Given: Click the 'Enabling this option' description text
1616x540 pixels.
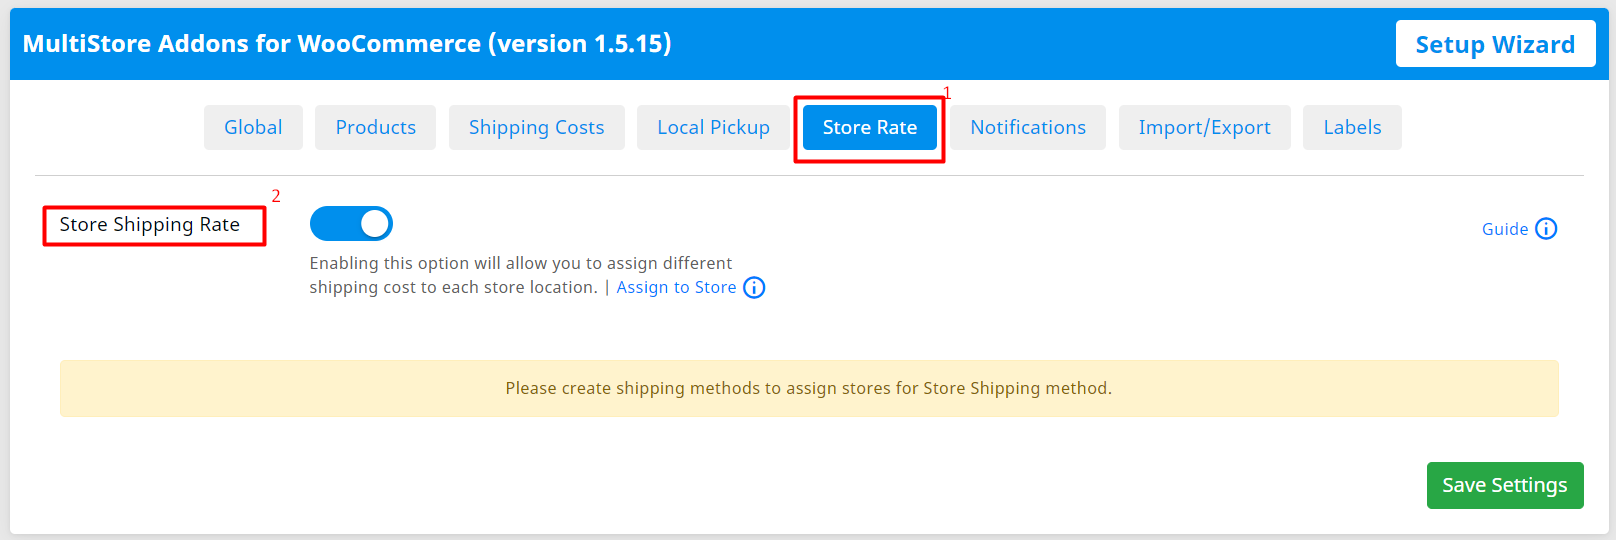Looking at the screenshot, I should point(520,275).
